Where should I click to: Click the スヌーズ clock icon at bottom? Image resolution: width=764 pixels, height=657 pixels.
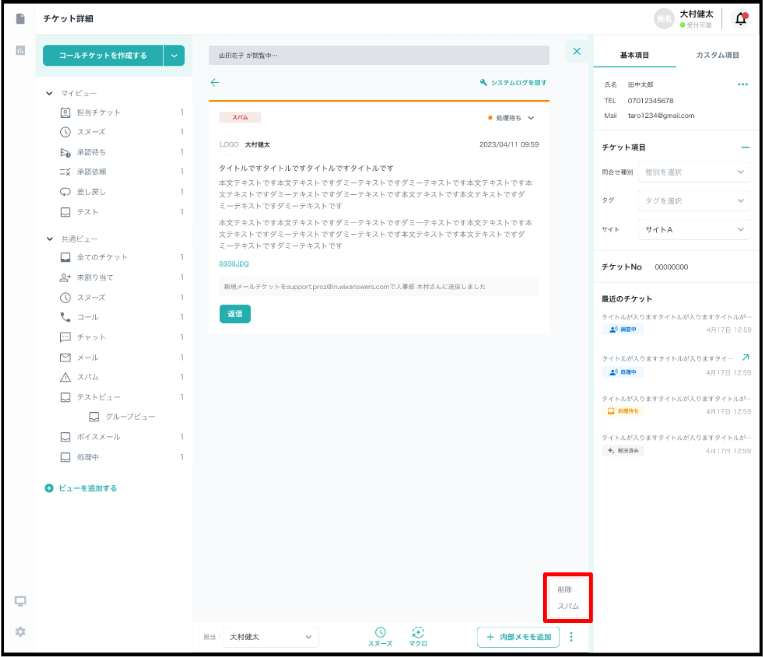(x=380, y=632)
